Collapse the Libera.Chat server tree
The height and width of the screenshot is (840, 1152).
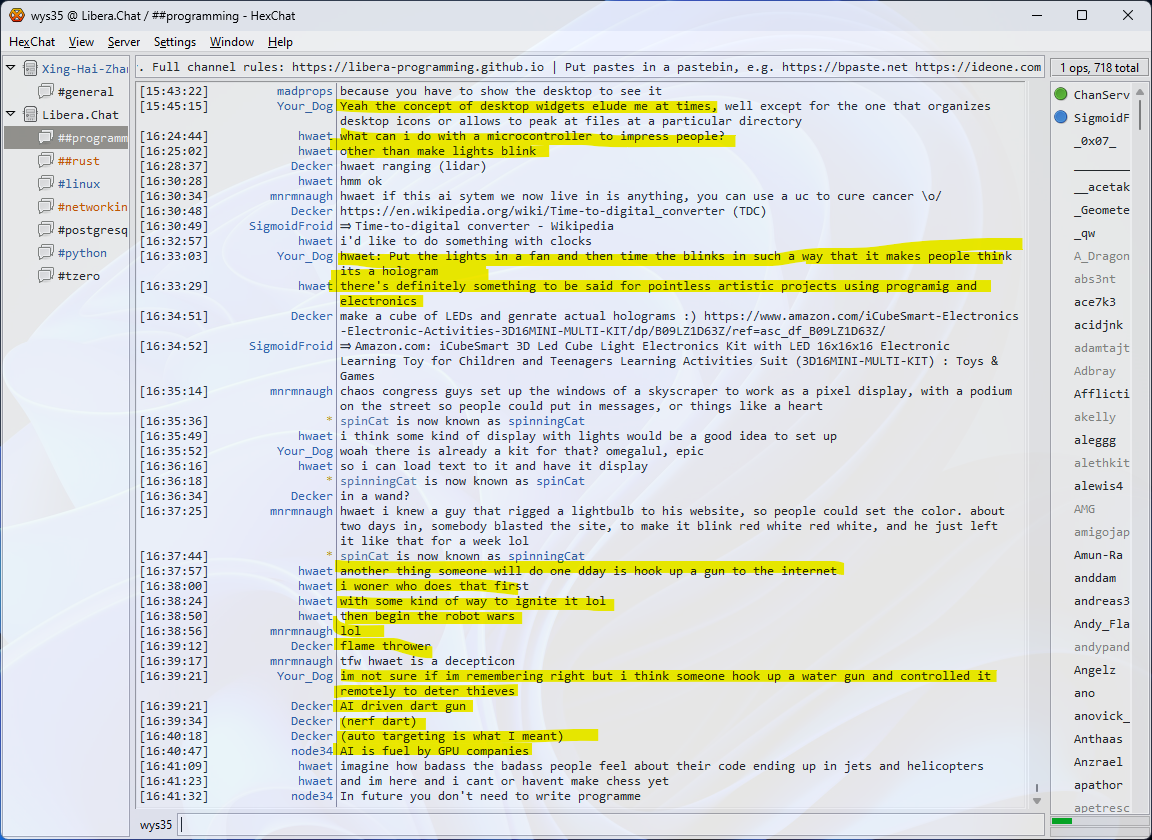11,115
